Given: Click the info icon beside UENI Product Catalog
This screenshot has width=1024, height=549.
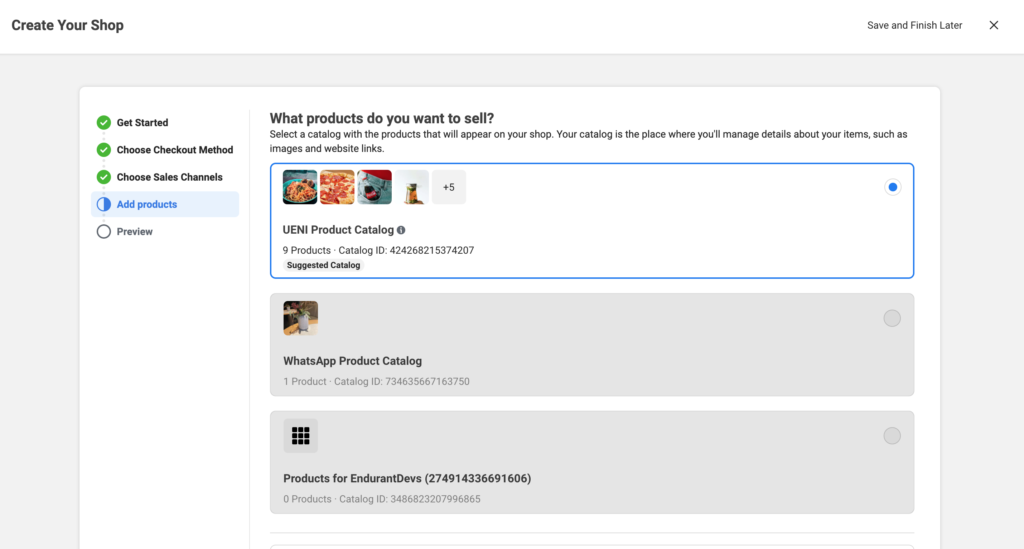Looking at the screenshot, I should click(401, 230).
